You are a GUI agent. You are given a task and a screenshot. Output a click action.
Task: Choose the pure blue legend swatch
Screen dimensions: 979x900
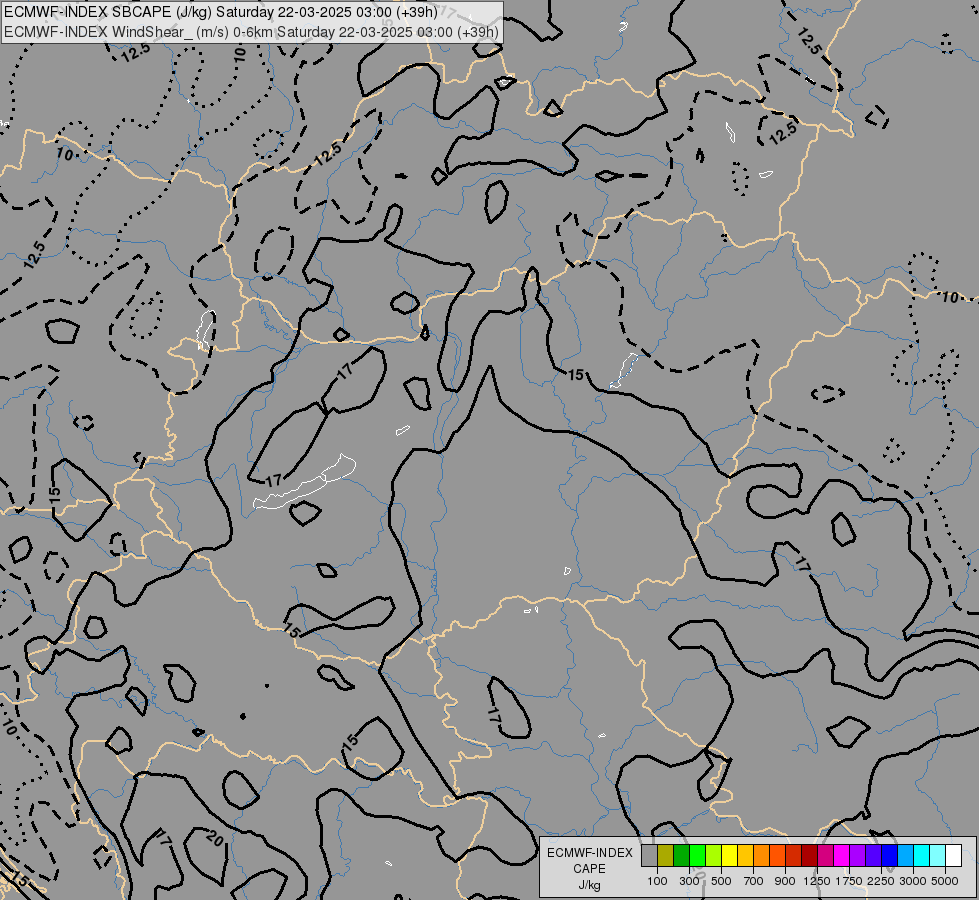pyautogui.click(x=890, y=856)
